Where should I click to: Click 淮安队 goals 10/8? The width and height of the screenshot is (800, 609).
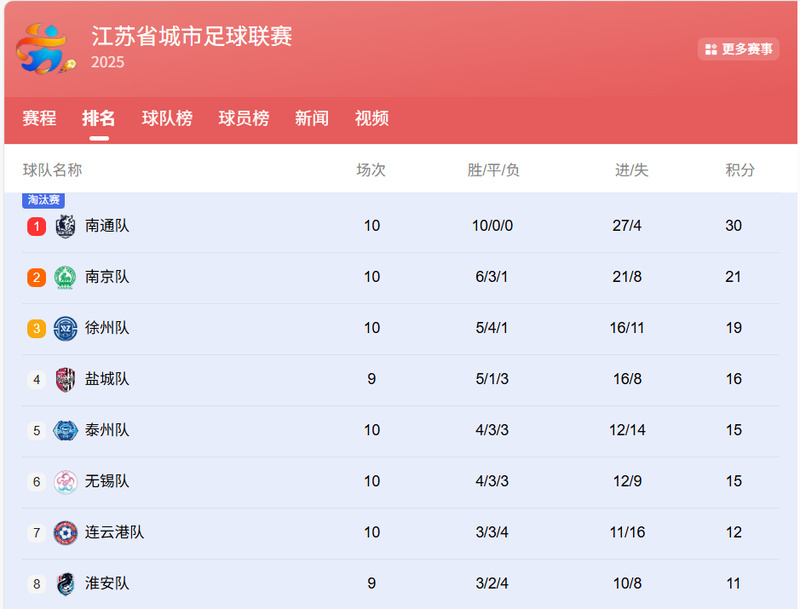pyautogui.click(x=628, y=583)
